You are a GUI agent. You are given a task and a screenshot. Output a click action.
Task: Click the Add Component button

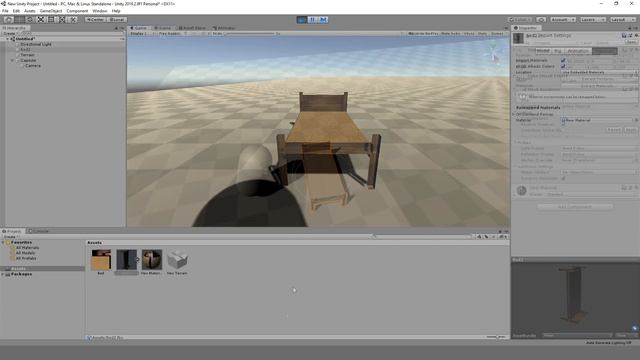(x=575, y=207)
